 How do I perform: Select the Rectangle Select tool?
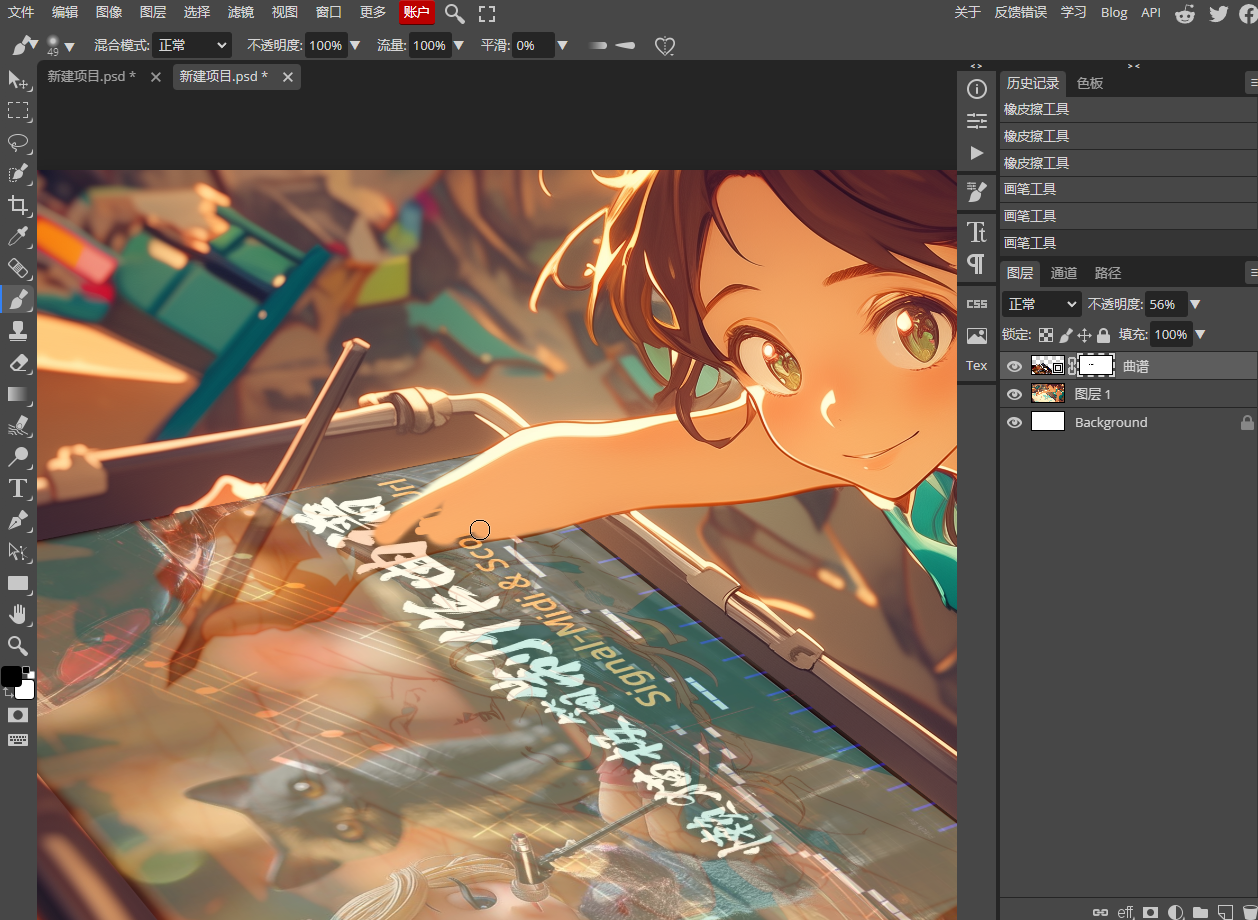pyautogui.click(x=18, y=110)
